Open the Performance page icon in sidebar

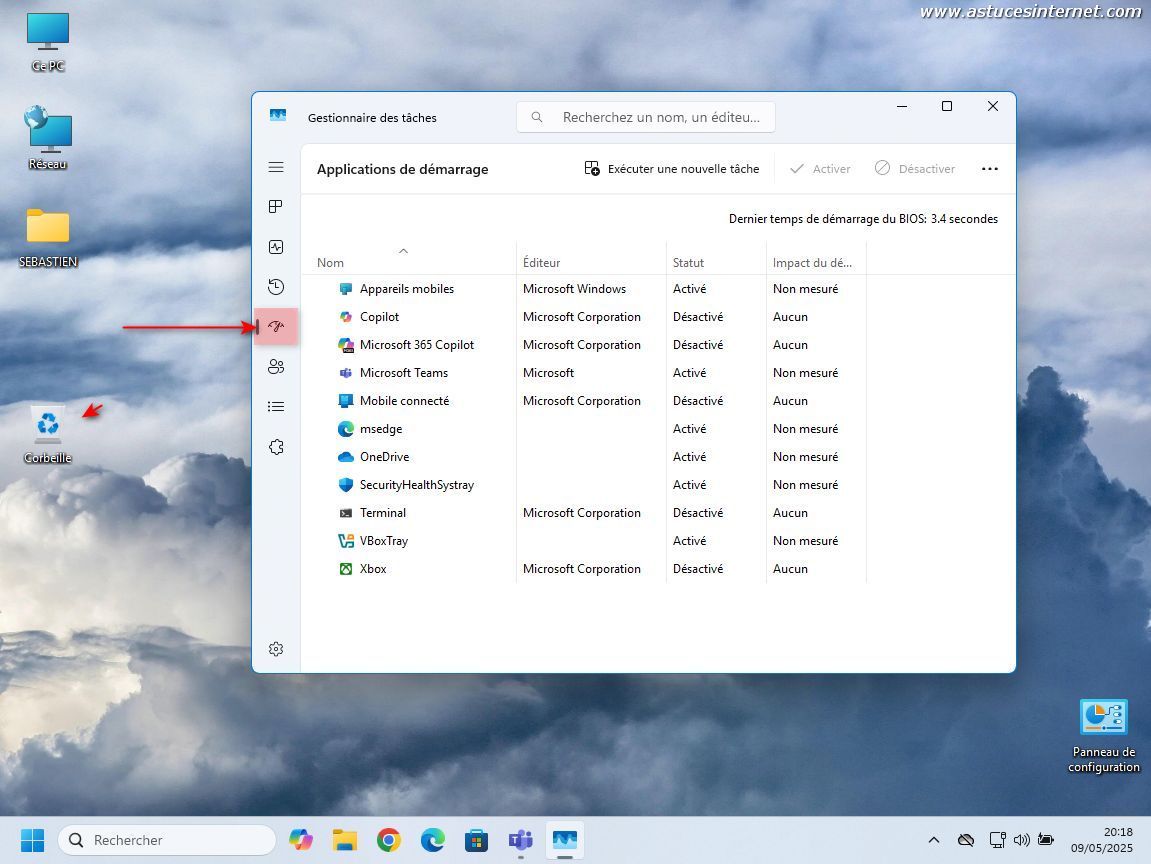(x=276, y=247)
